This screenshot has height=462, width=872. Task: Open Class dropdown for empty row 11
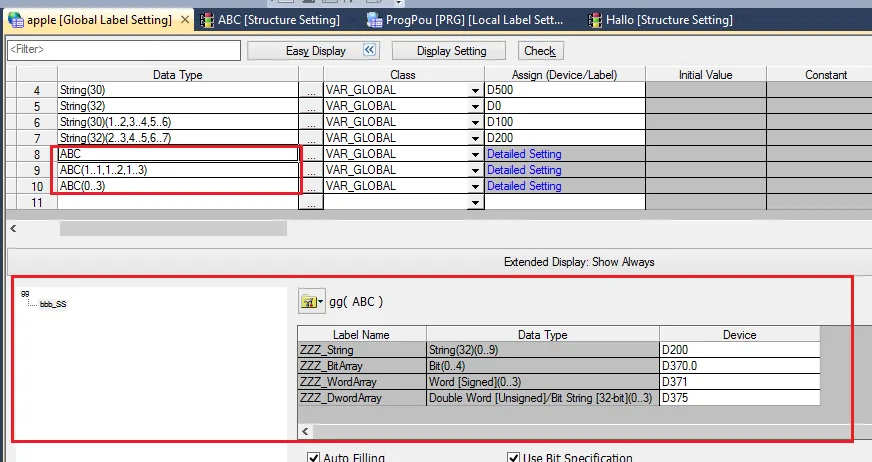click(x=475, y=202)
